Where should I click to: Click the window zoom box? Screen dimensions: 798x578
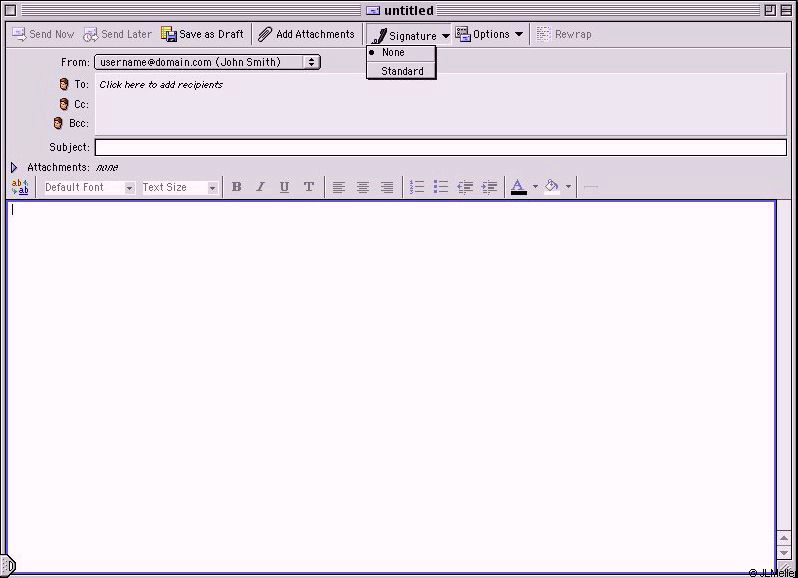(770, 10)
